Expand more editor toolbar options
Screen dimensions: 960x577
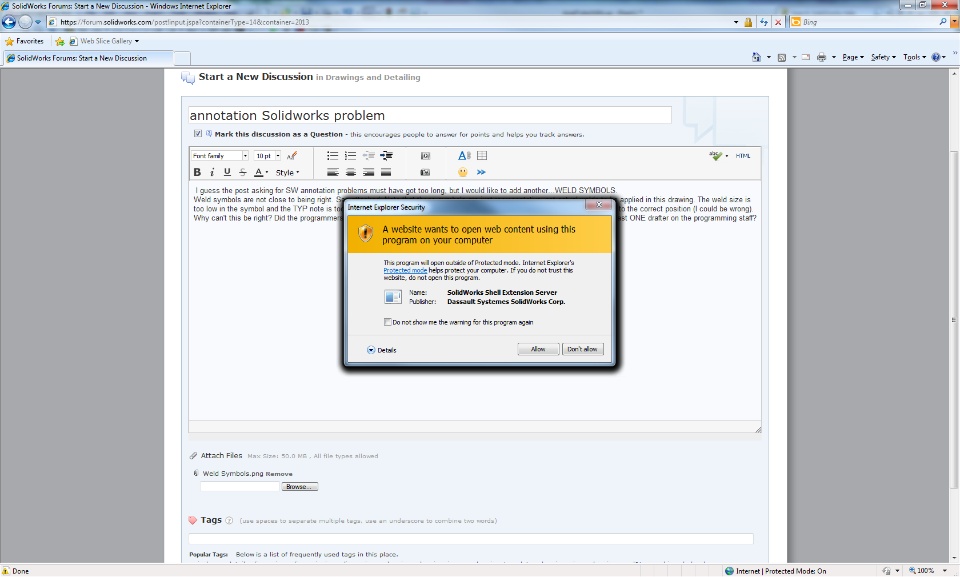point(481,173)
